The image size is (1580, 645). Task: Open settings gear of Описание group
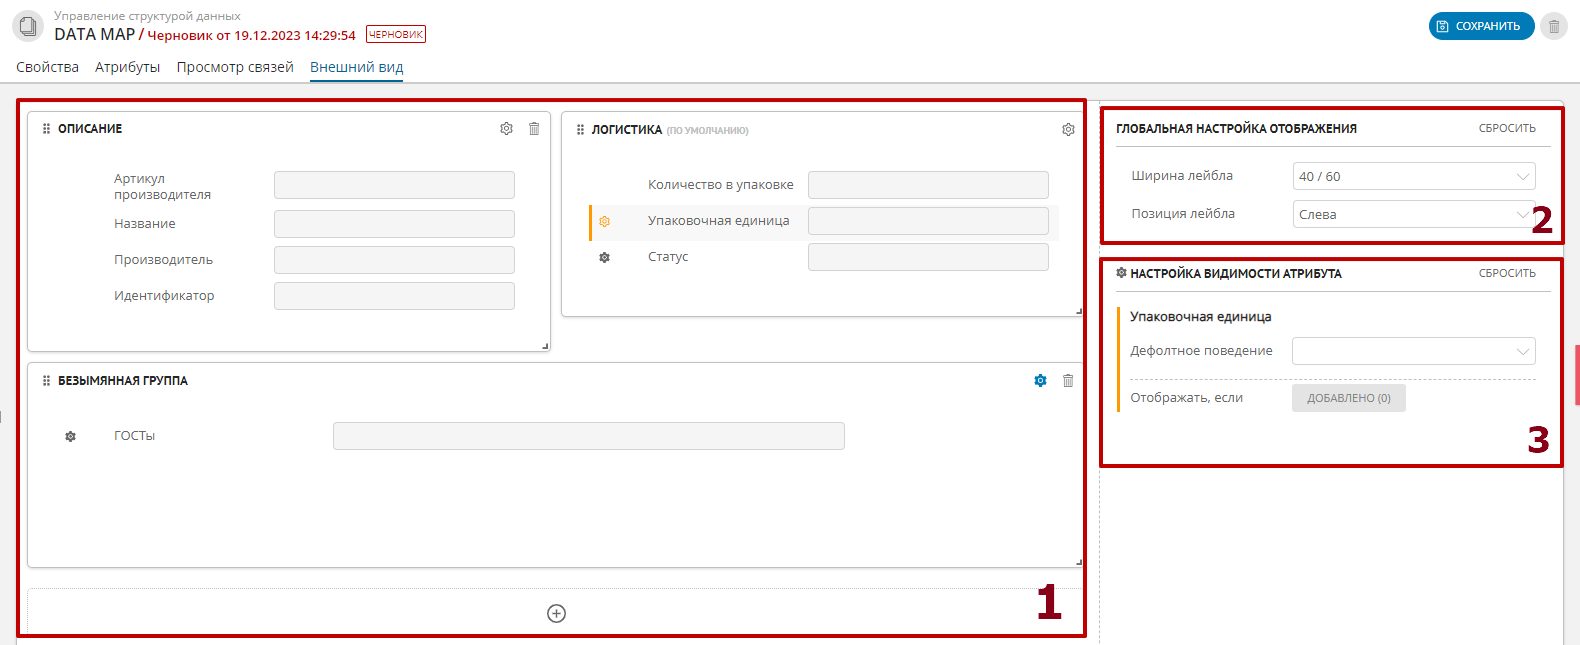(x=506, y=129)
